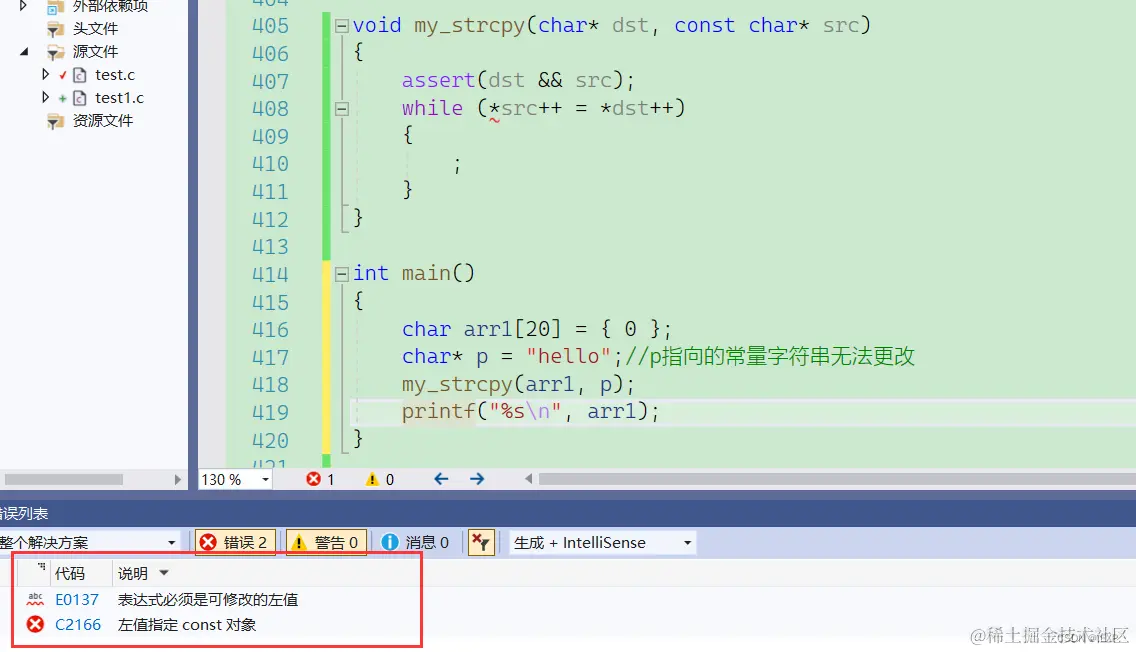Open the 130 % zoom dropdown

[265, 480]
